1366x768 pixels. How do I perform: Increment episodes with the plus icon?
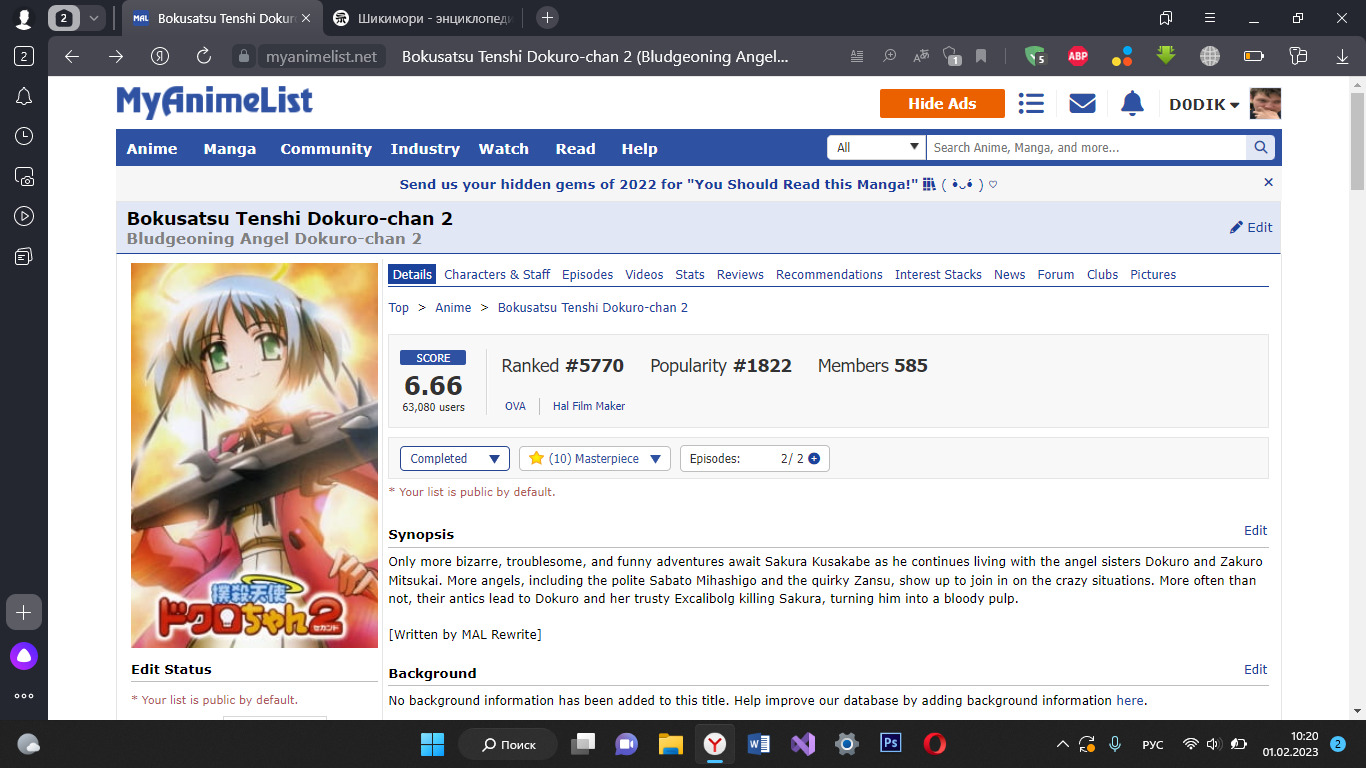814,459
